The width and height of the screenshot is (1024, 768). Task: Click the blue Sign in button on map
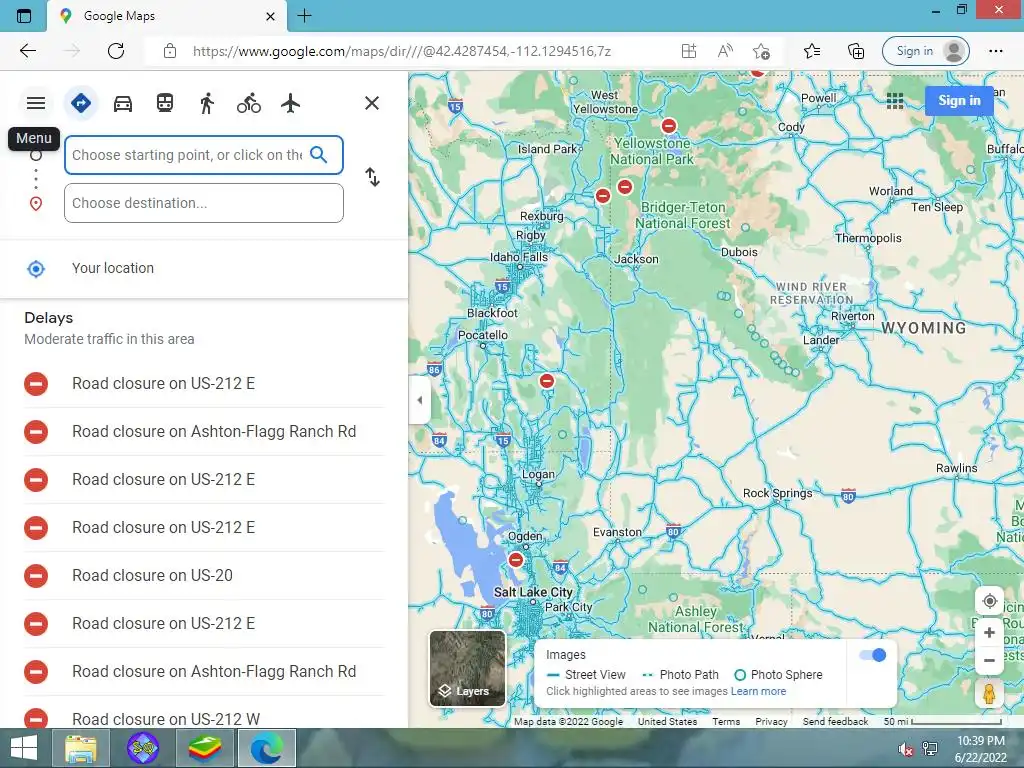point(959,101)
